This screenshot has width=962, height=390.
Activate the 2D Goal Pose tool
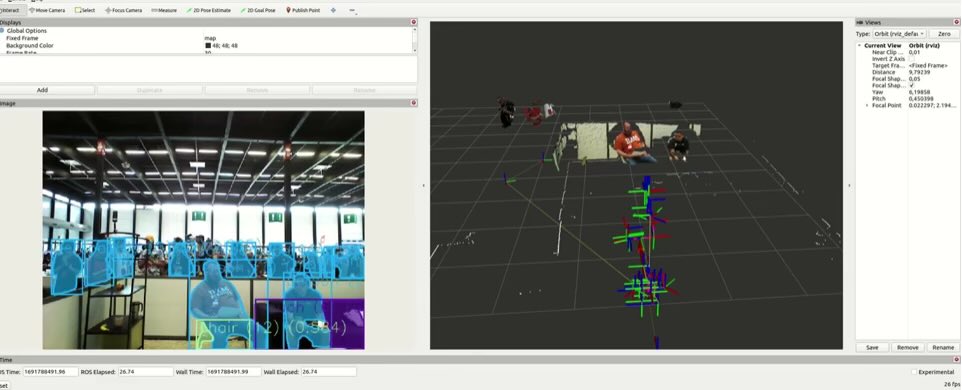click(258, 10)
